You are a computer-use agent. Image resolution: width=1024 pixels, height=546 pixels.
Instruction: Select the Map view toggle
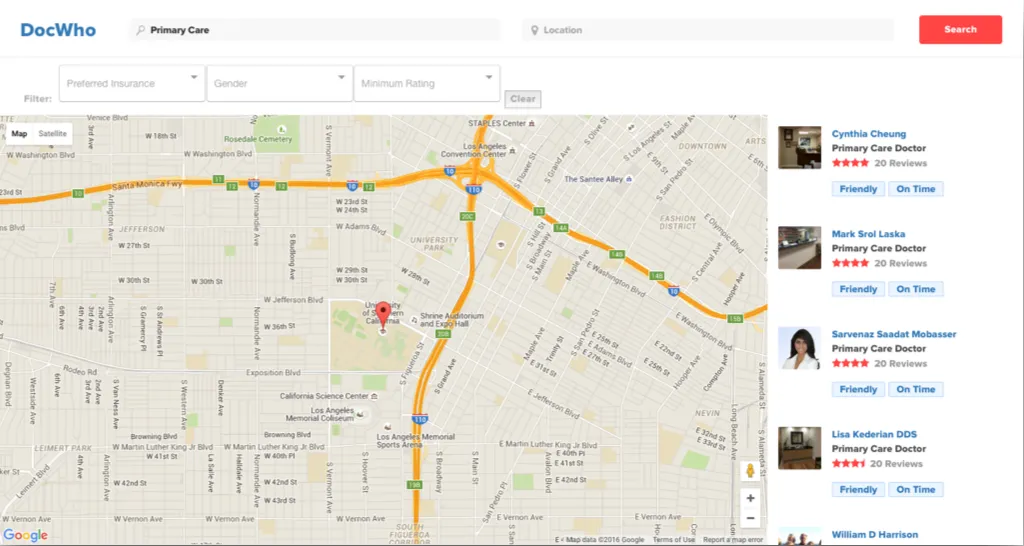tap(20, 134)
